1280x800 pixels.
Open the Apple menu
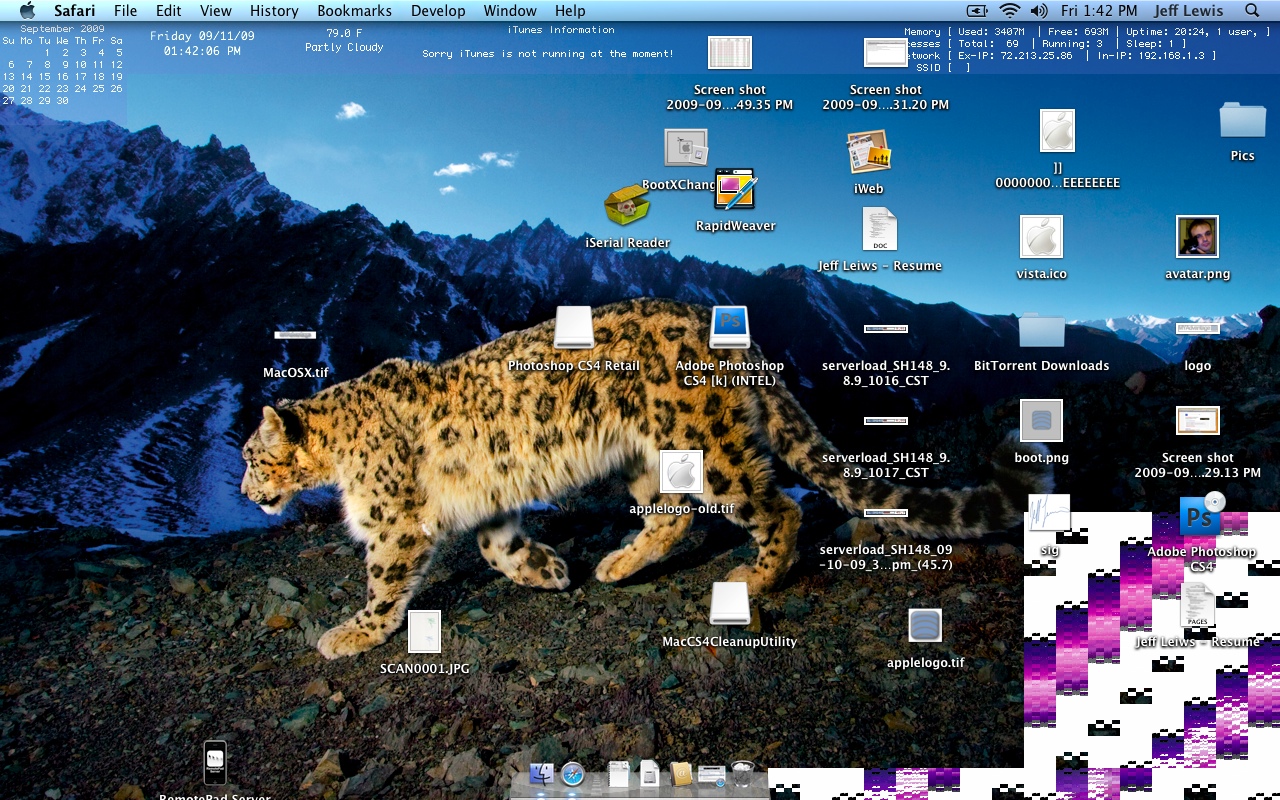[27, 11]
